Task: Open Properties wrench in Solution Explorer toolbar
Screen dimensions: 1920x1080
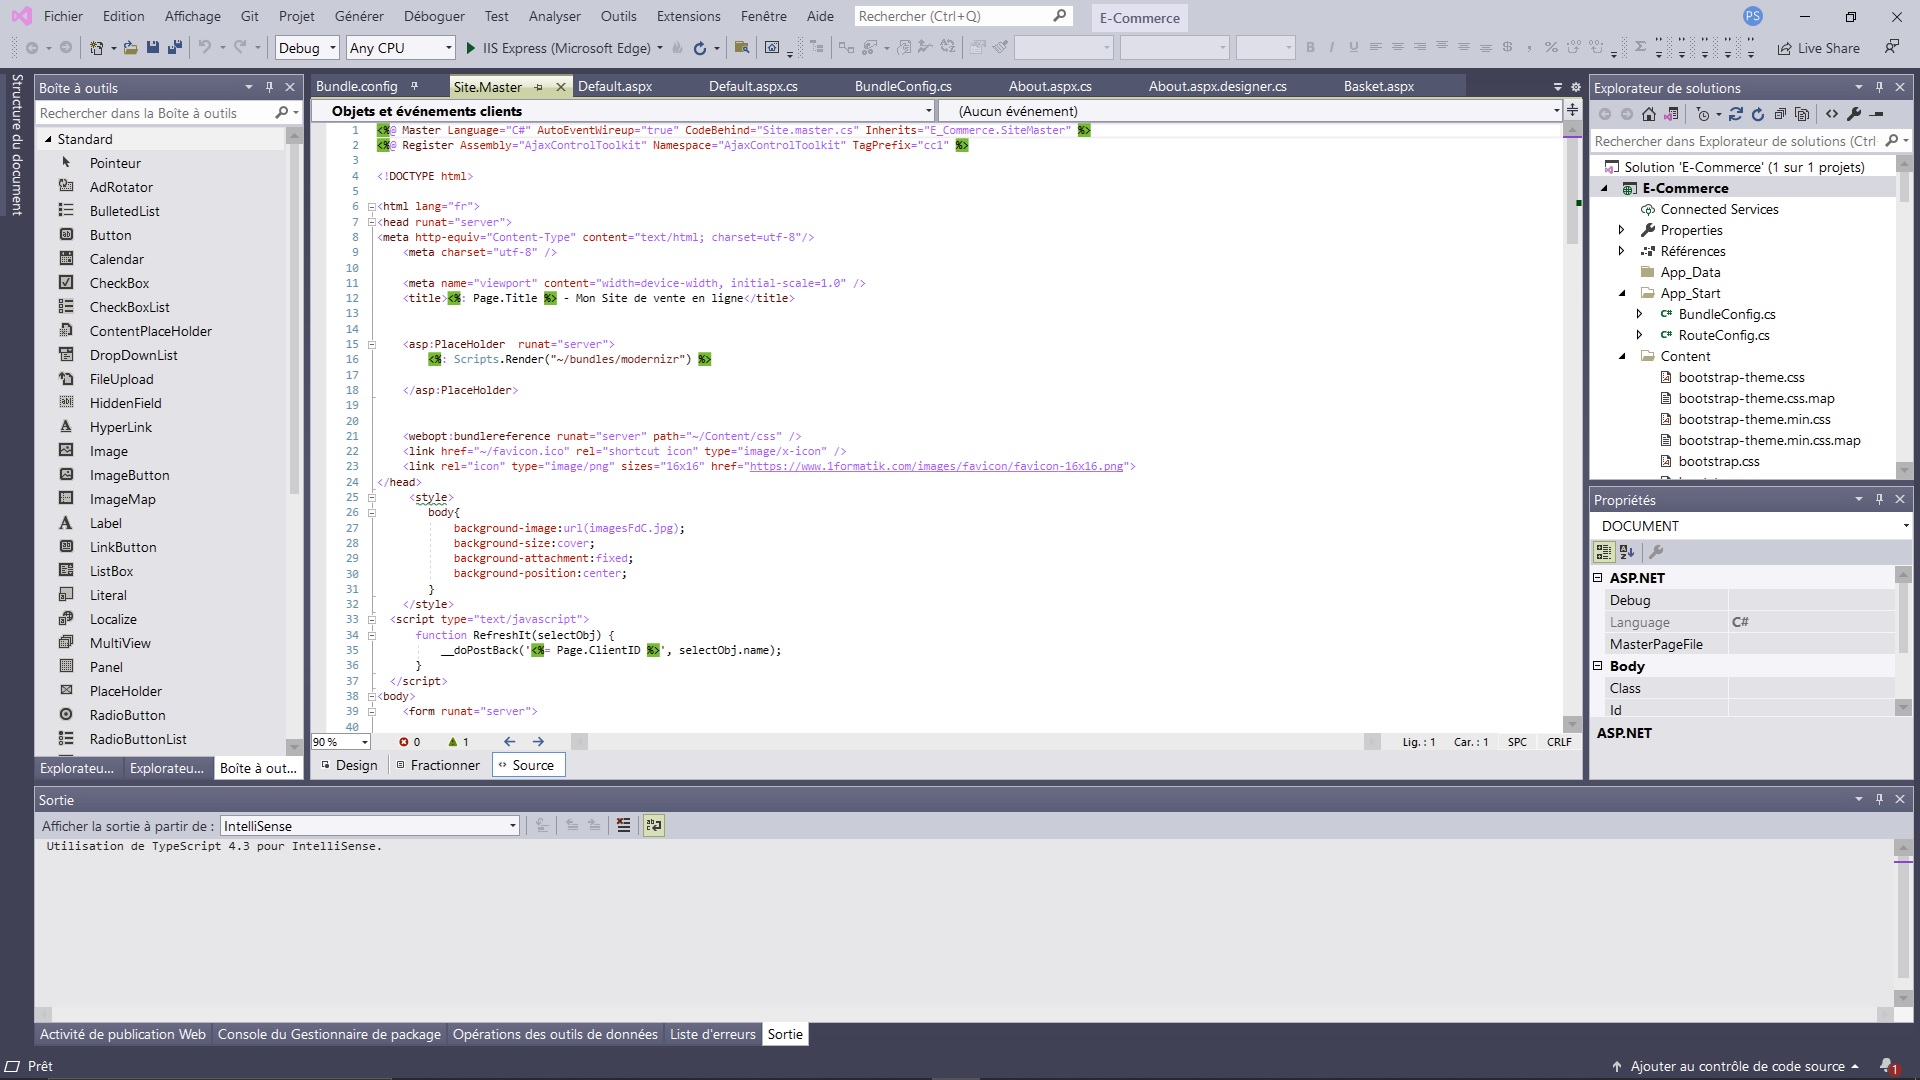Action: point(1854,114)
